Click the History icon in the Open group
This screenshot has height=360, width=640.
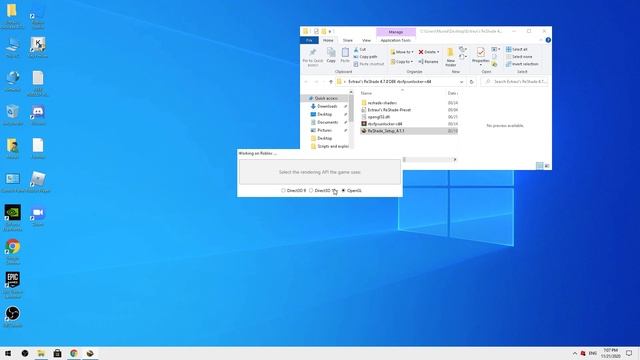click(x=494, y=64)
